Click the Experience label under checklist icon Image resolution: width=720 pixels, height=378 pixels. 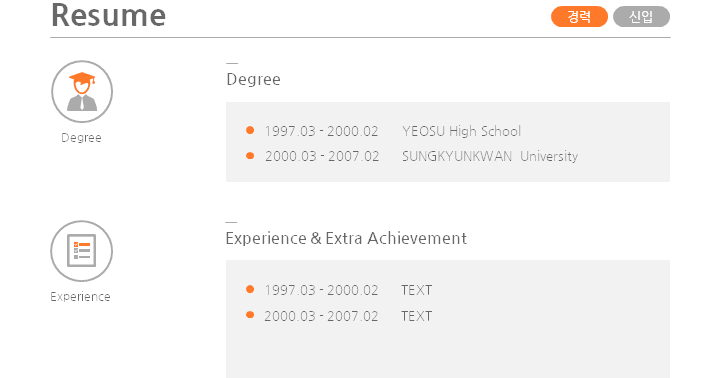tap(80, 297)
